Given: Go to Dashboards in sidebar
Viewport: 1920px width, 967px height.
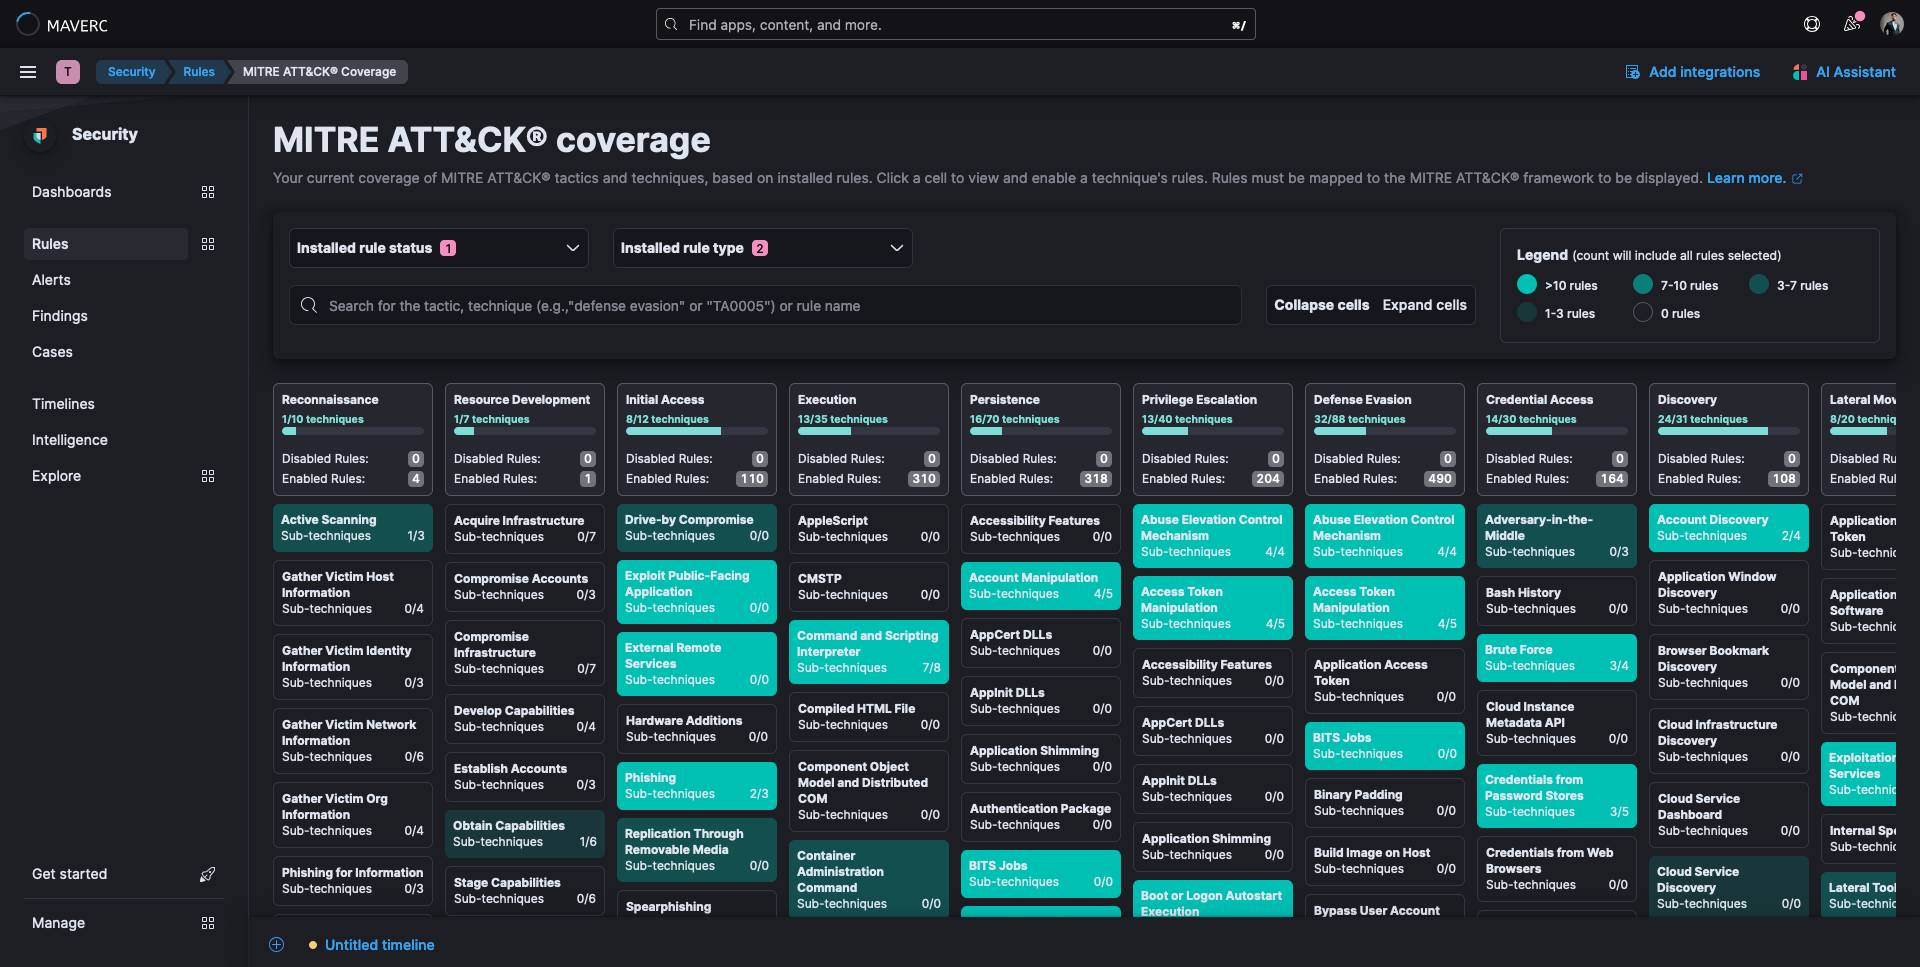Looking at the screenshot, I should 72,192.
